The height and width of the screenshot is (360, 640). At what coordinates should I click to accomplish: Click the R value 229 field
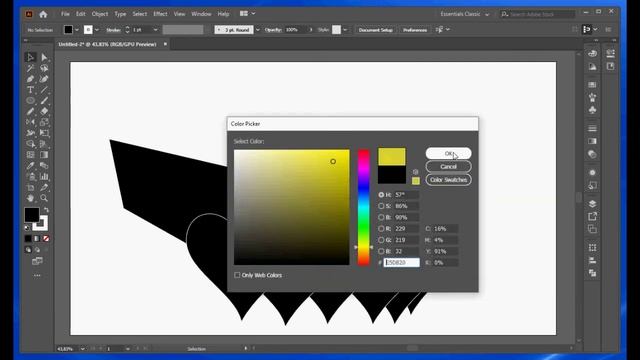coord(406,229)
